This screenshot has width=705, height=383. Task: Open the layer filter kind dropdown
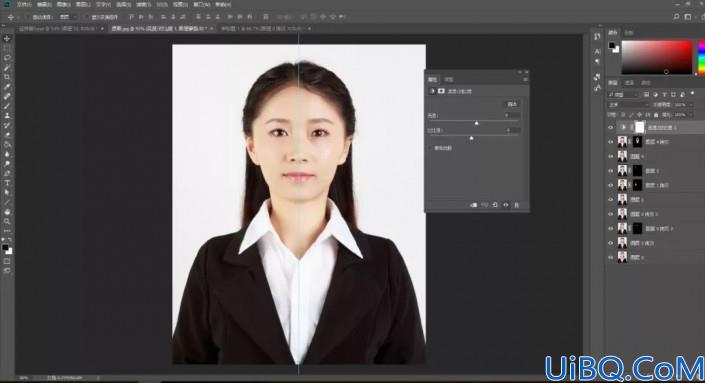click(623, 95)
